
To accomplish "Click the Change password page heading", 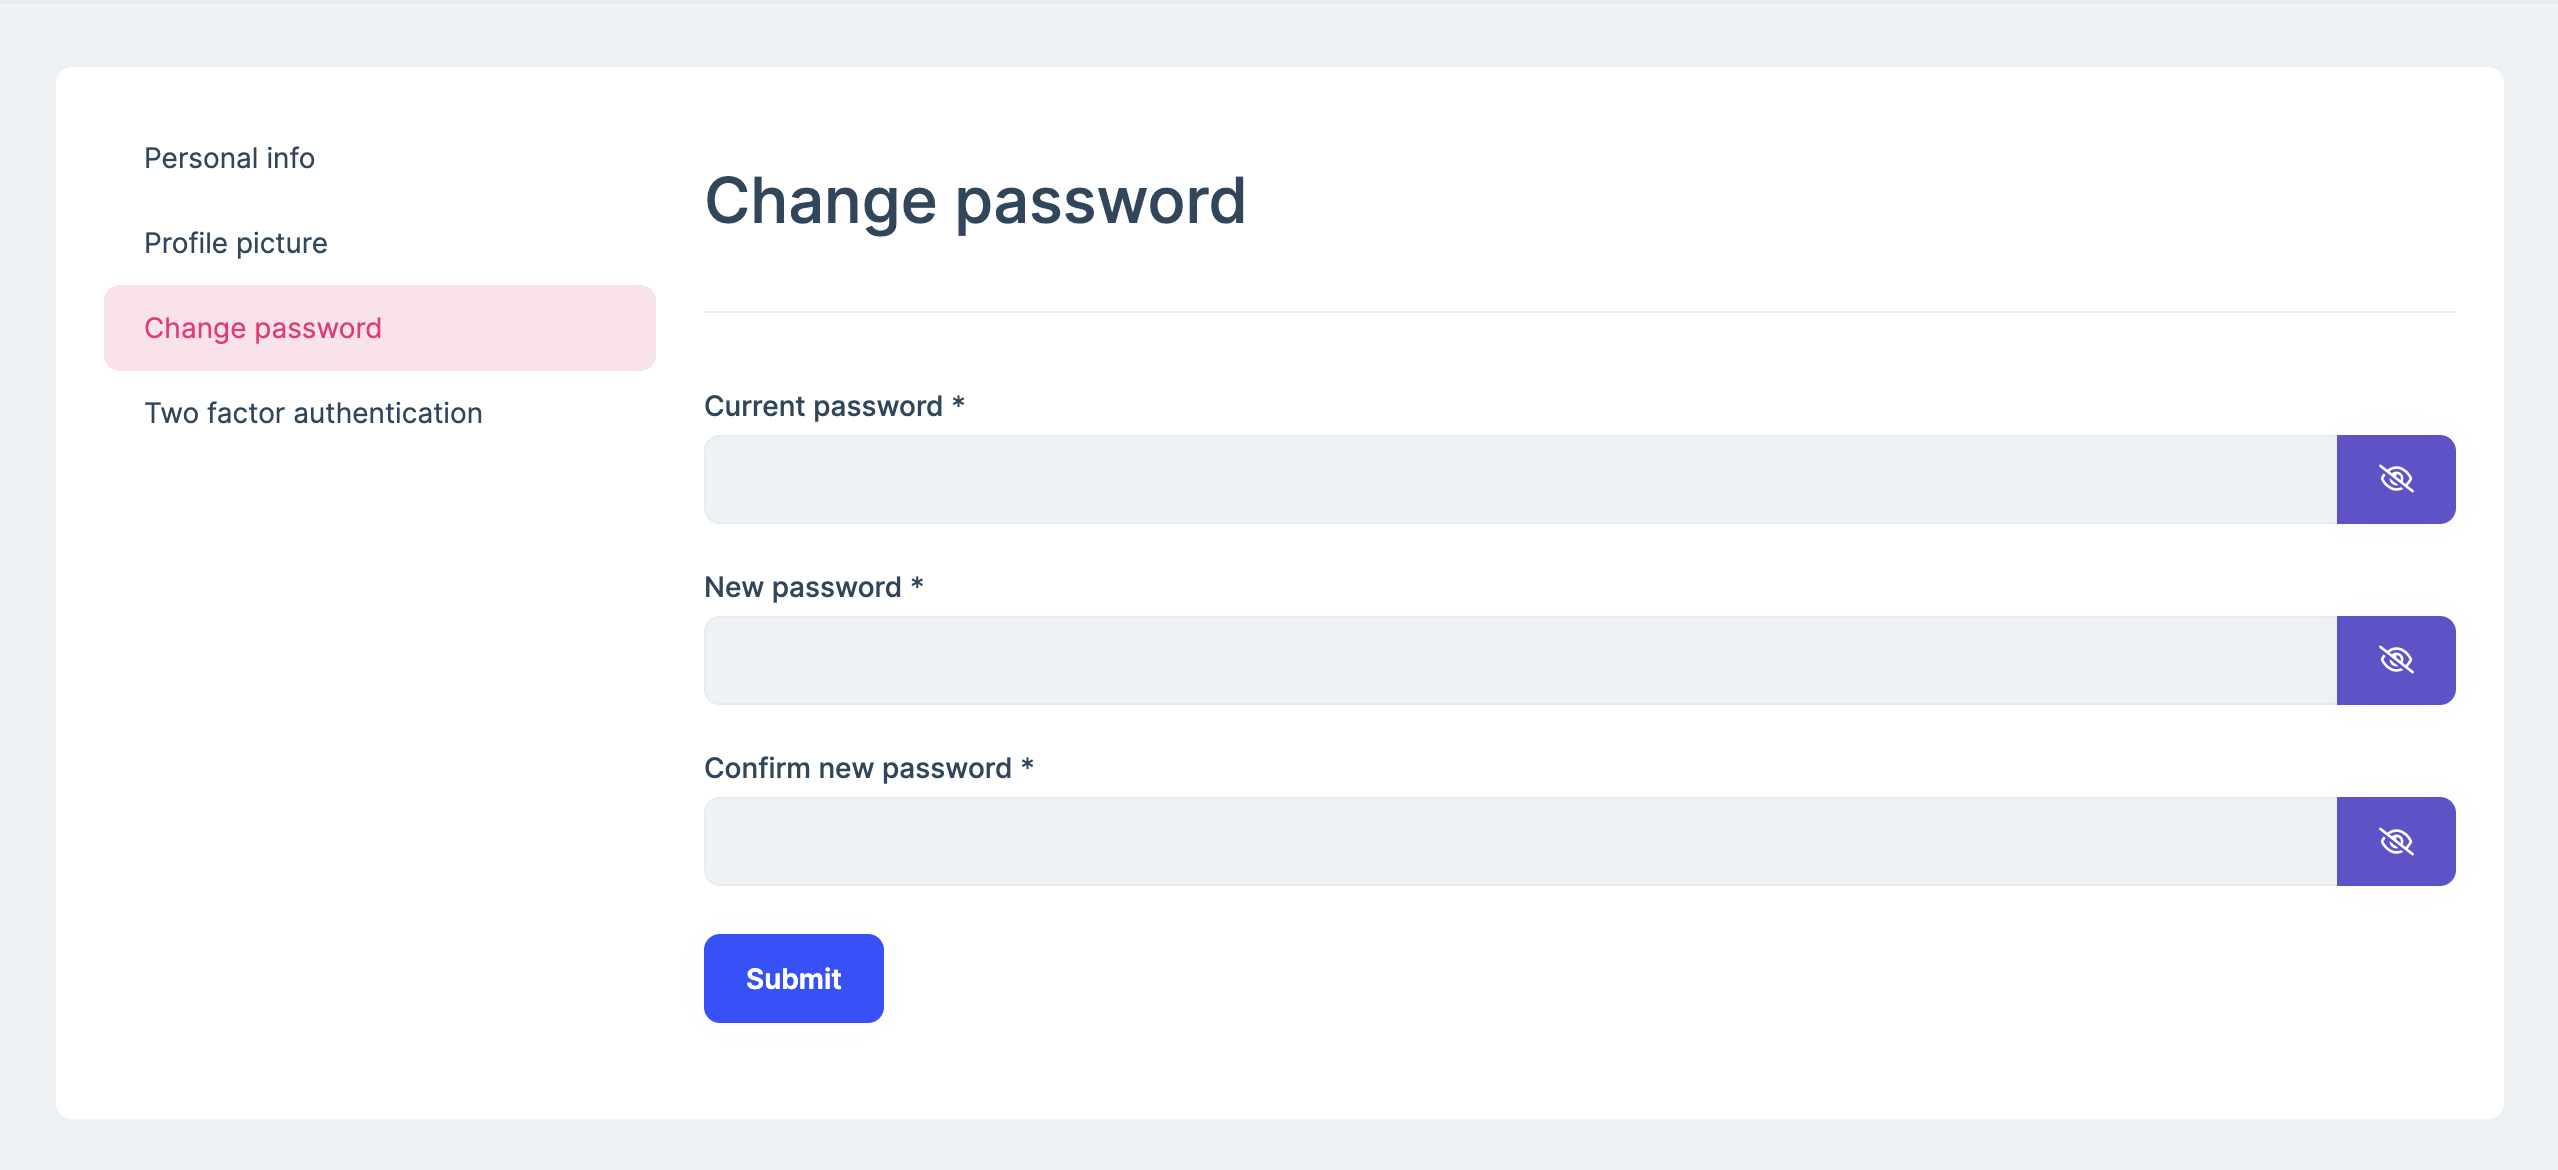I will tap(975, 201).
